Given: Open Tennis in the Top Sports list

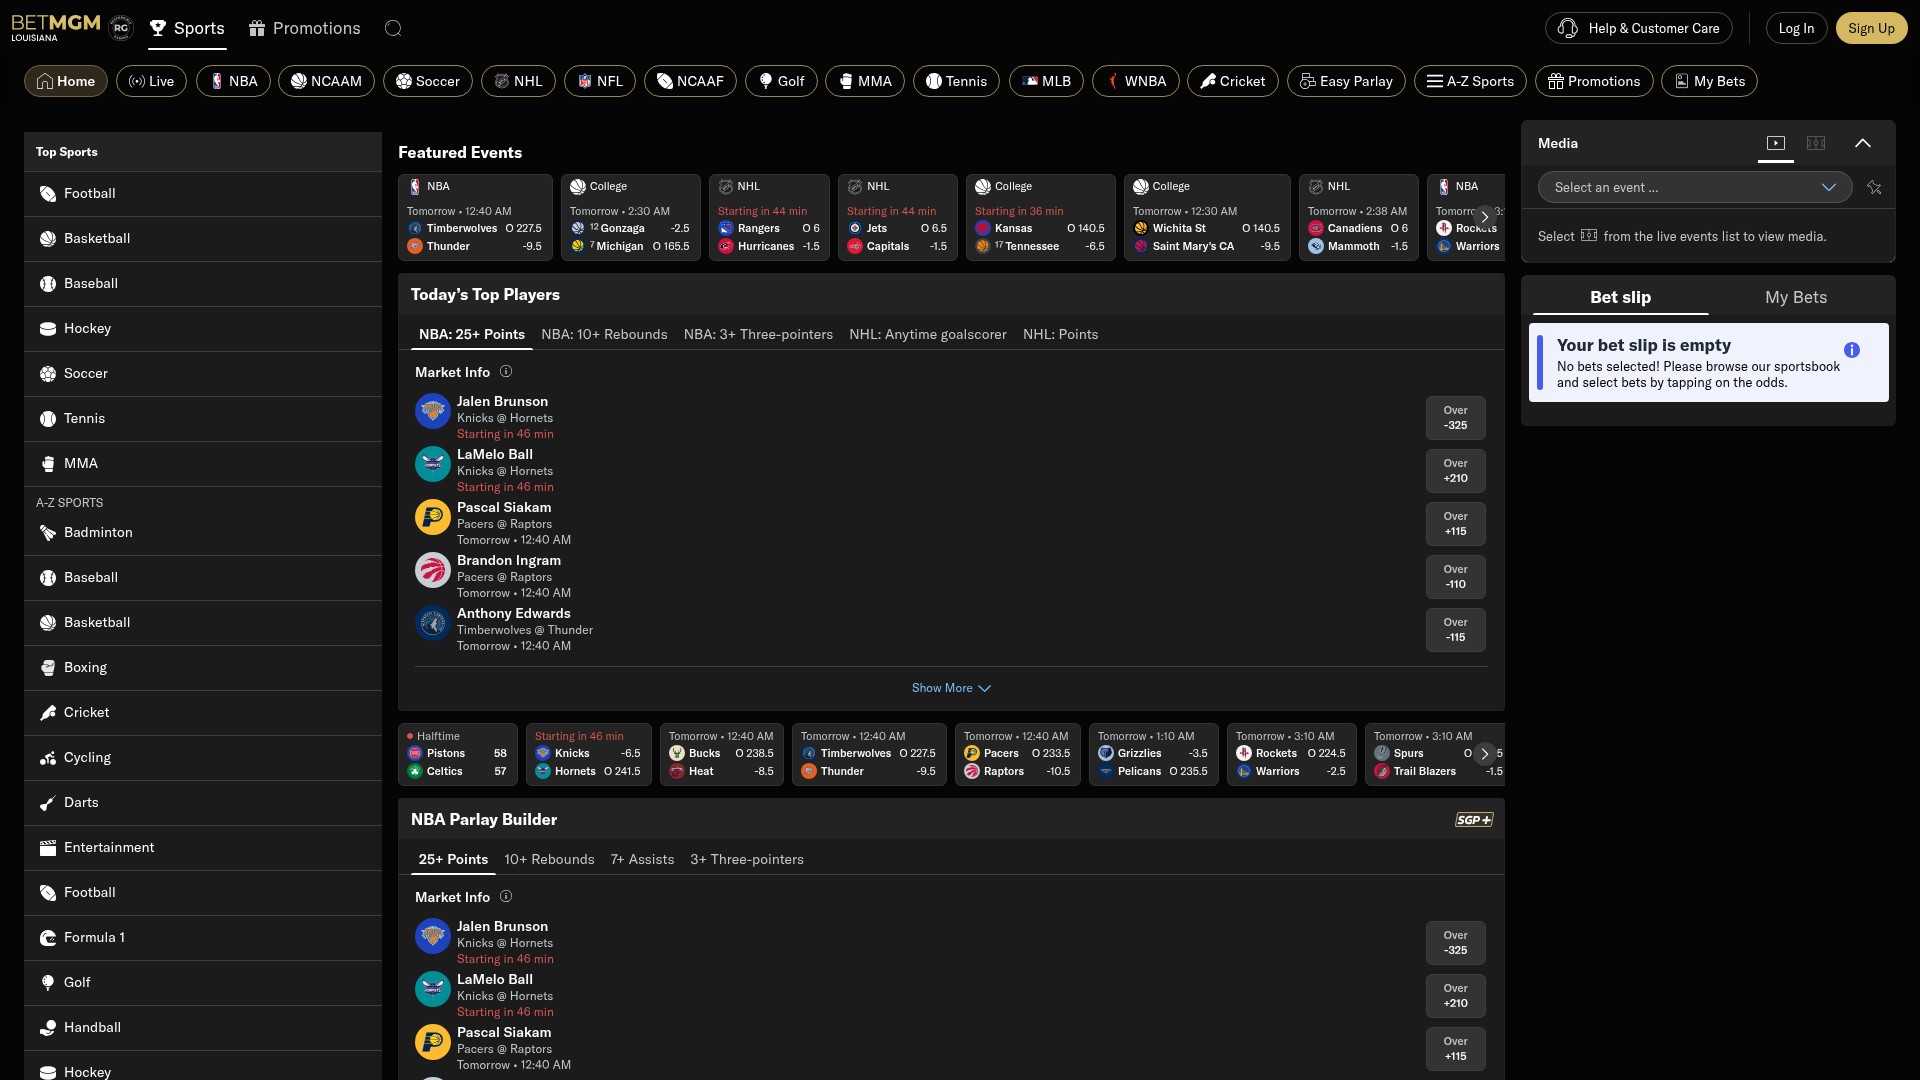Looking at the screenshot, I should point(203,419).
